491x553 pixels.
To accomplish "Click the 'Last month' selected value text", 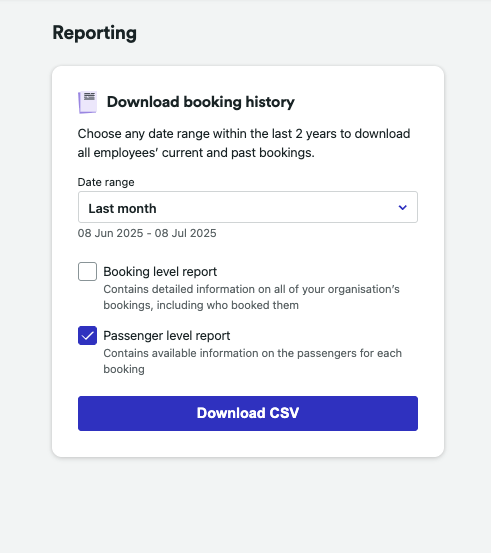I will point(122,208).
